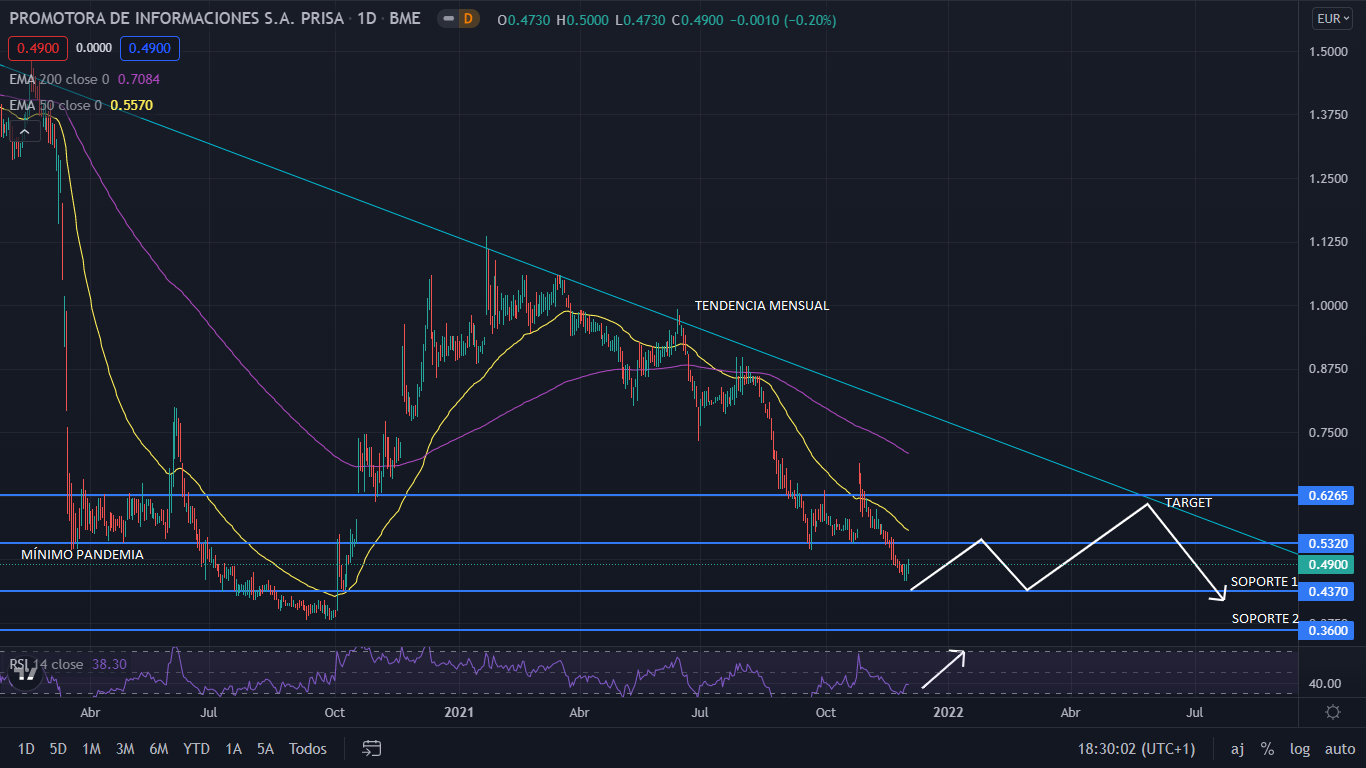Click the aj scale adjustment option
The width and height of the screenshot is (1366, 768).
(1238, 748)
